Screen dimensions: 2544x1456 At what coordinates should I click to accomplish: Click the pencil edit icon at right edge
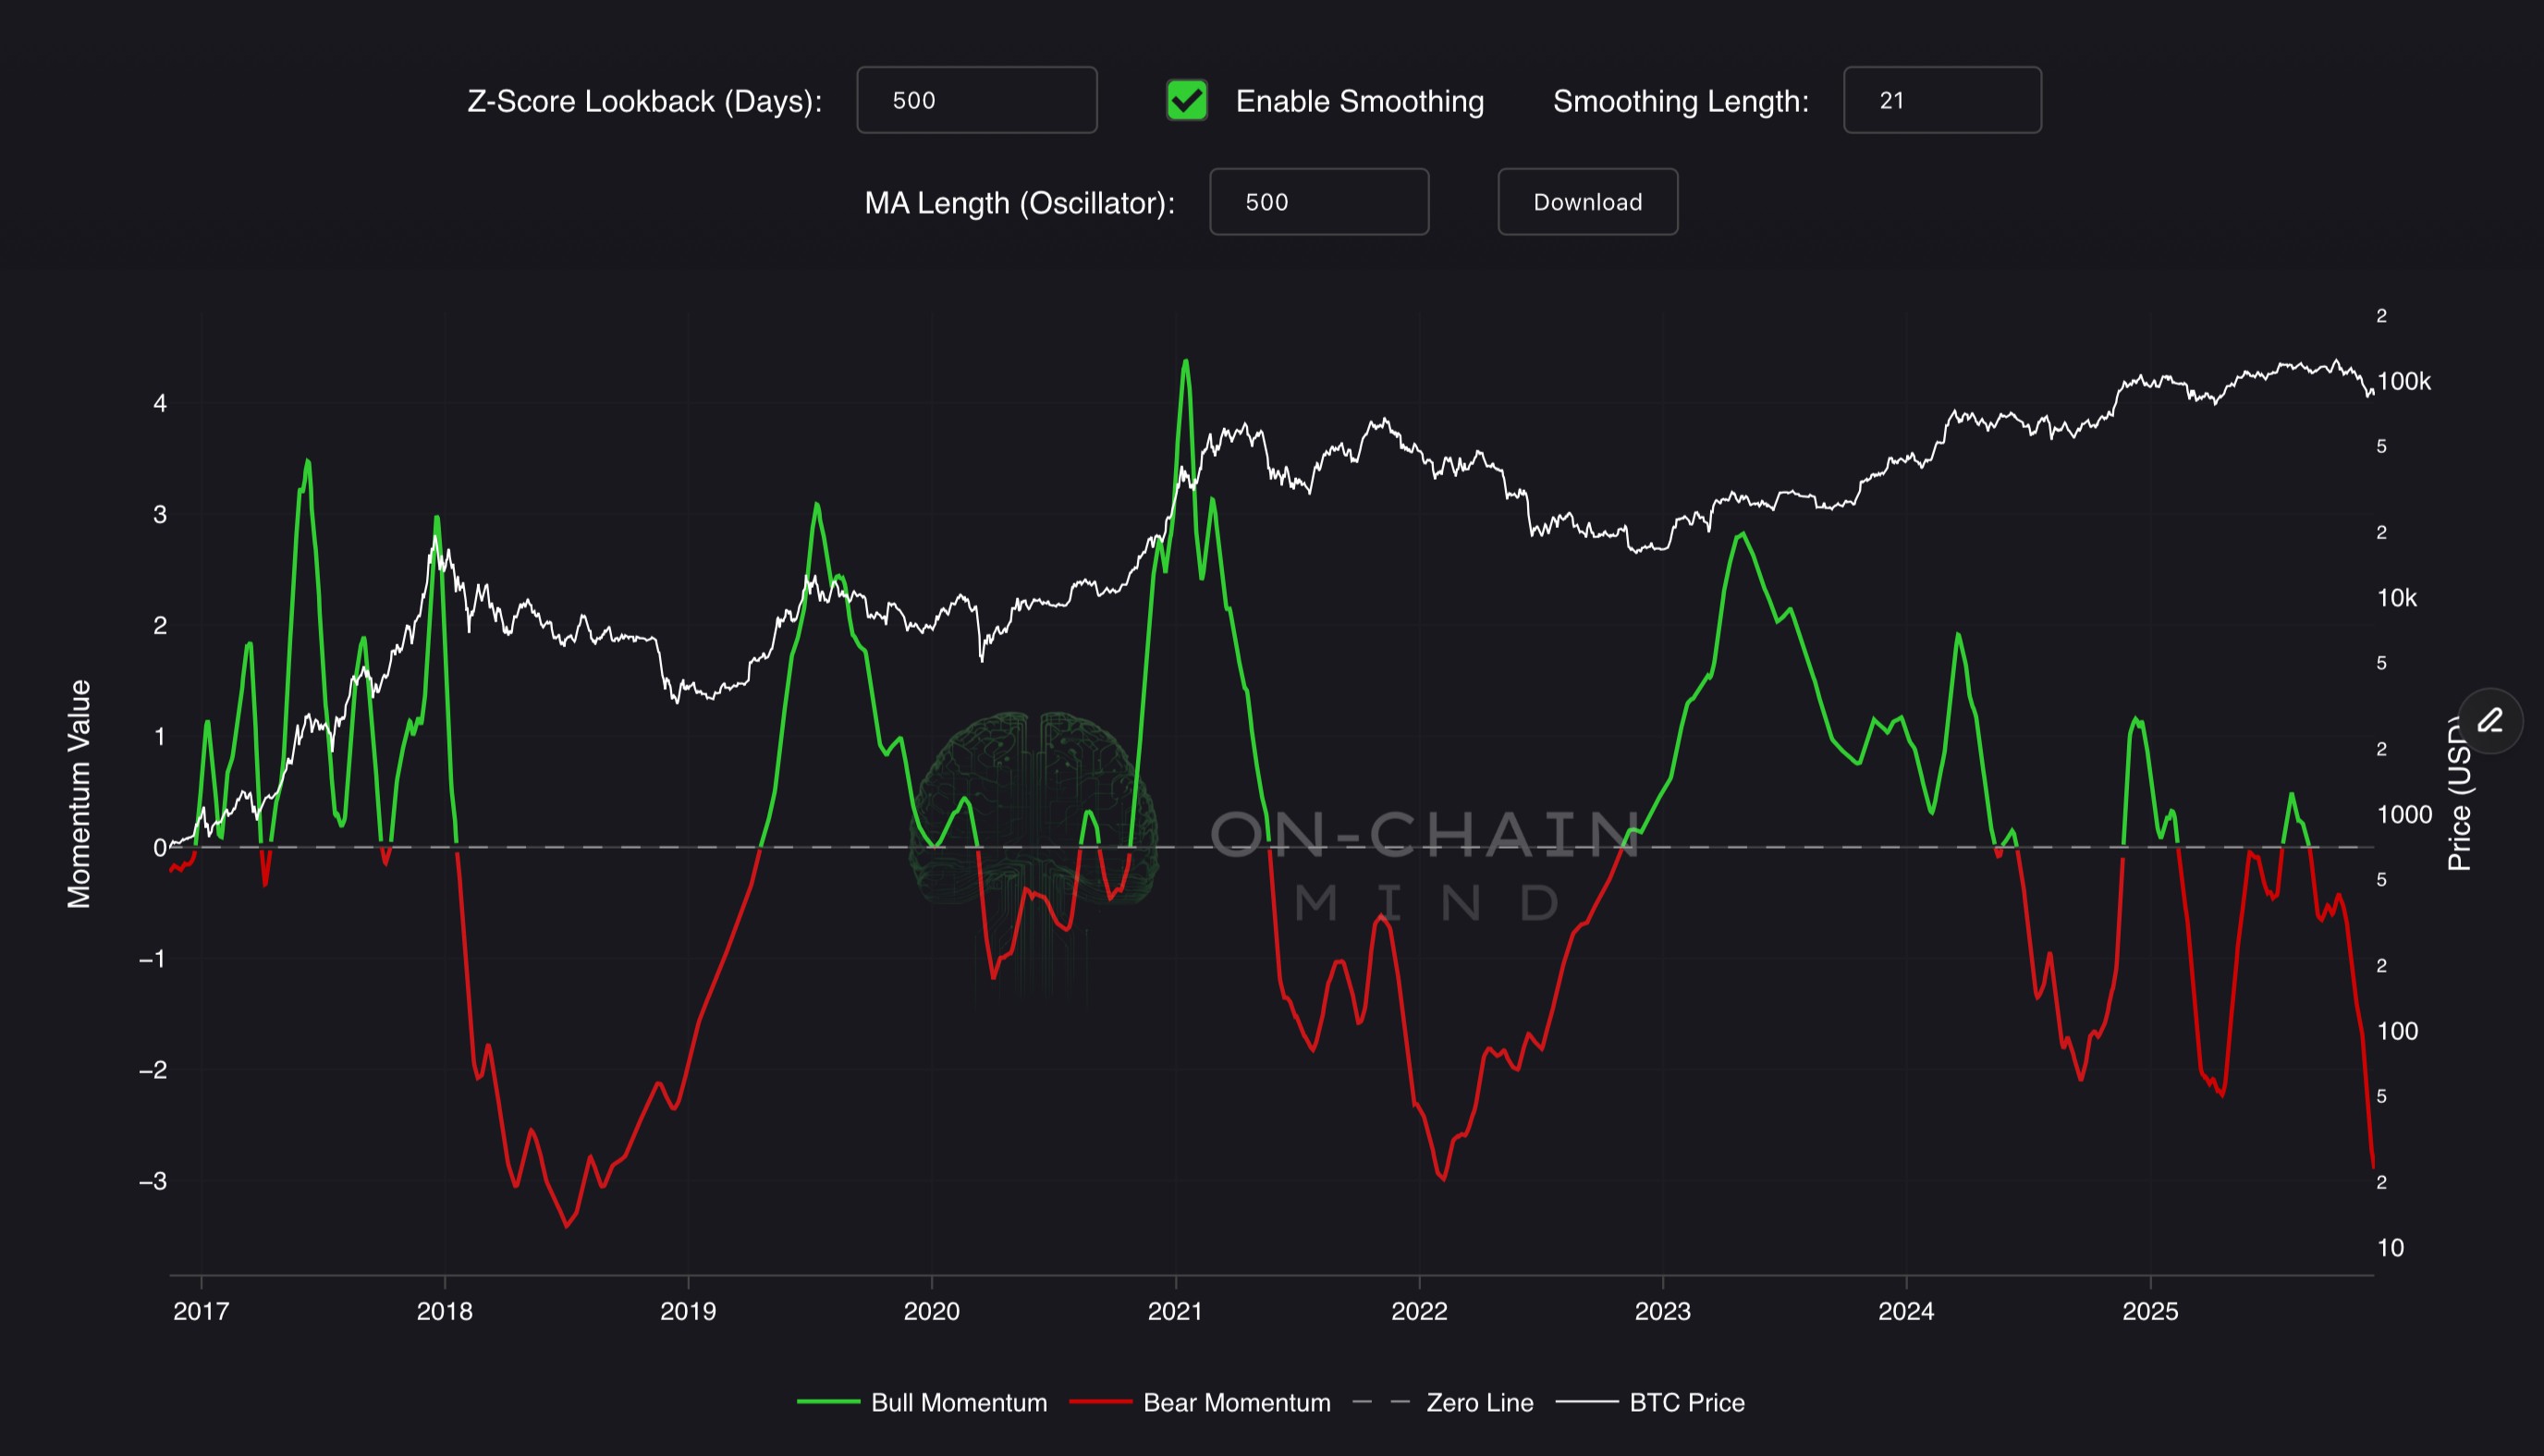tap(2490, 721)
